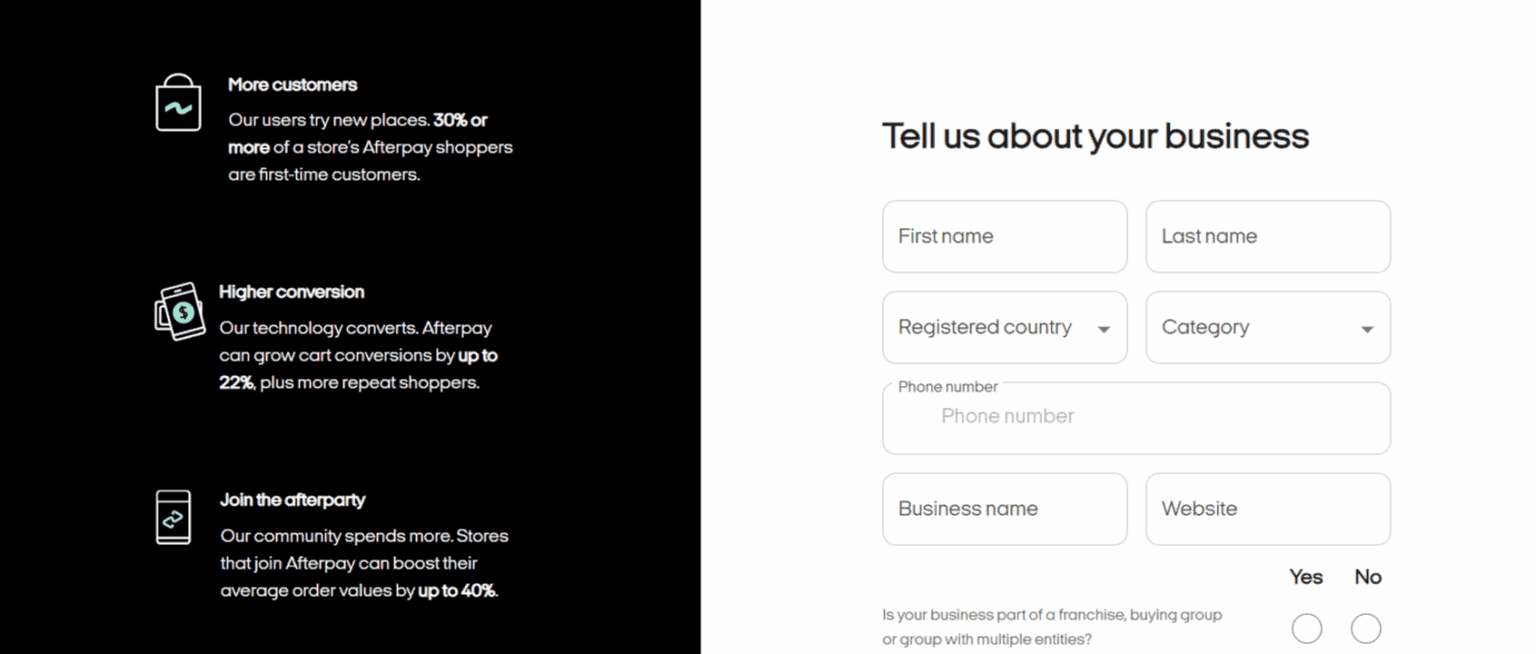Click the Business name input field

[x=1004, y=509]
